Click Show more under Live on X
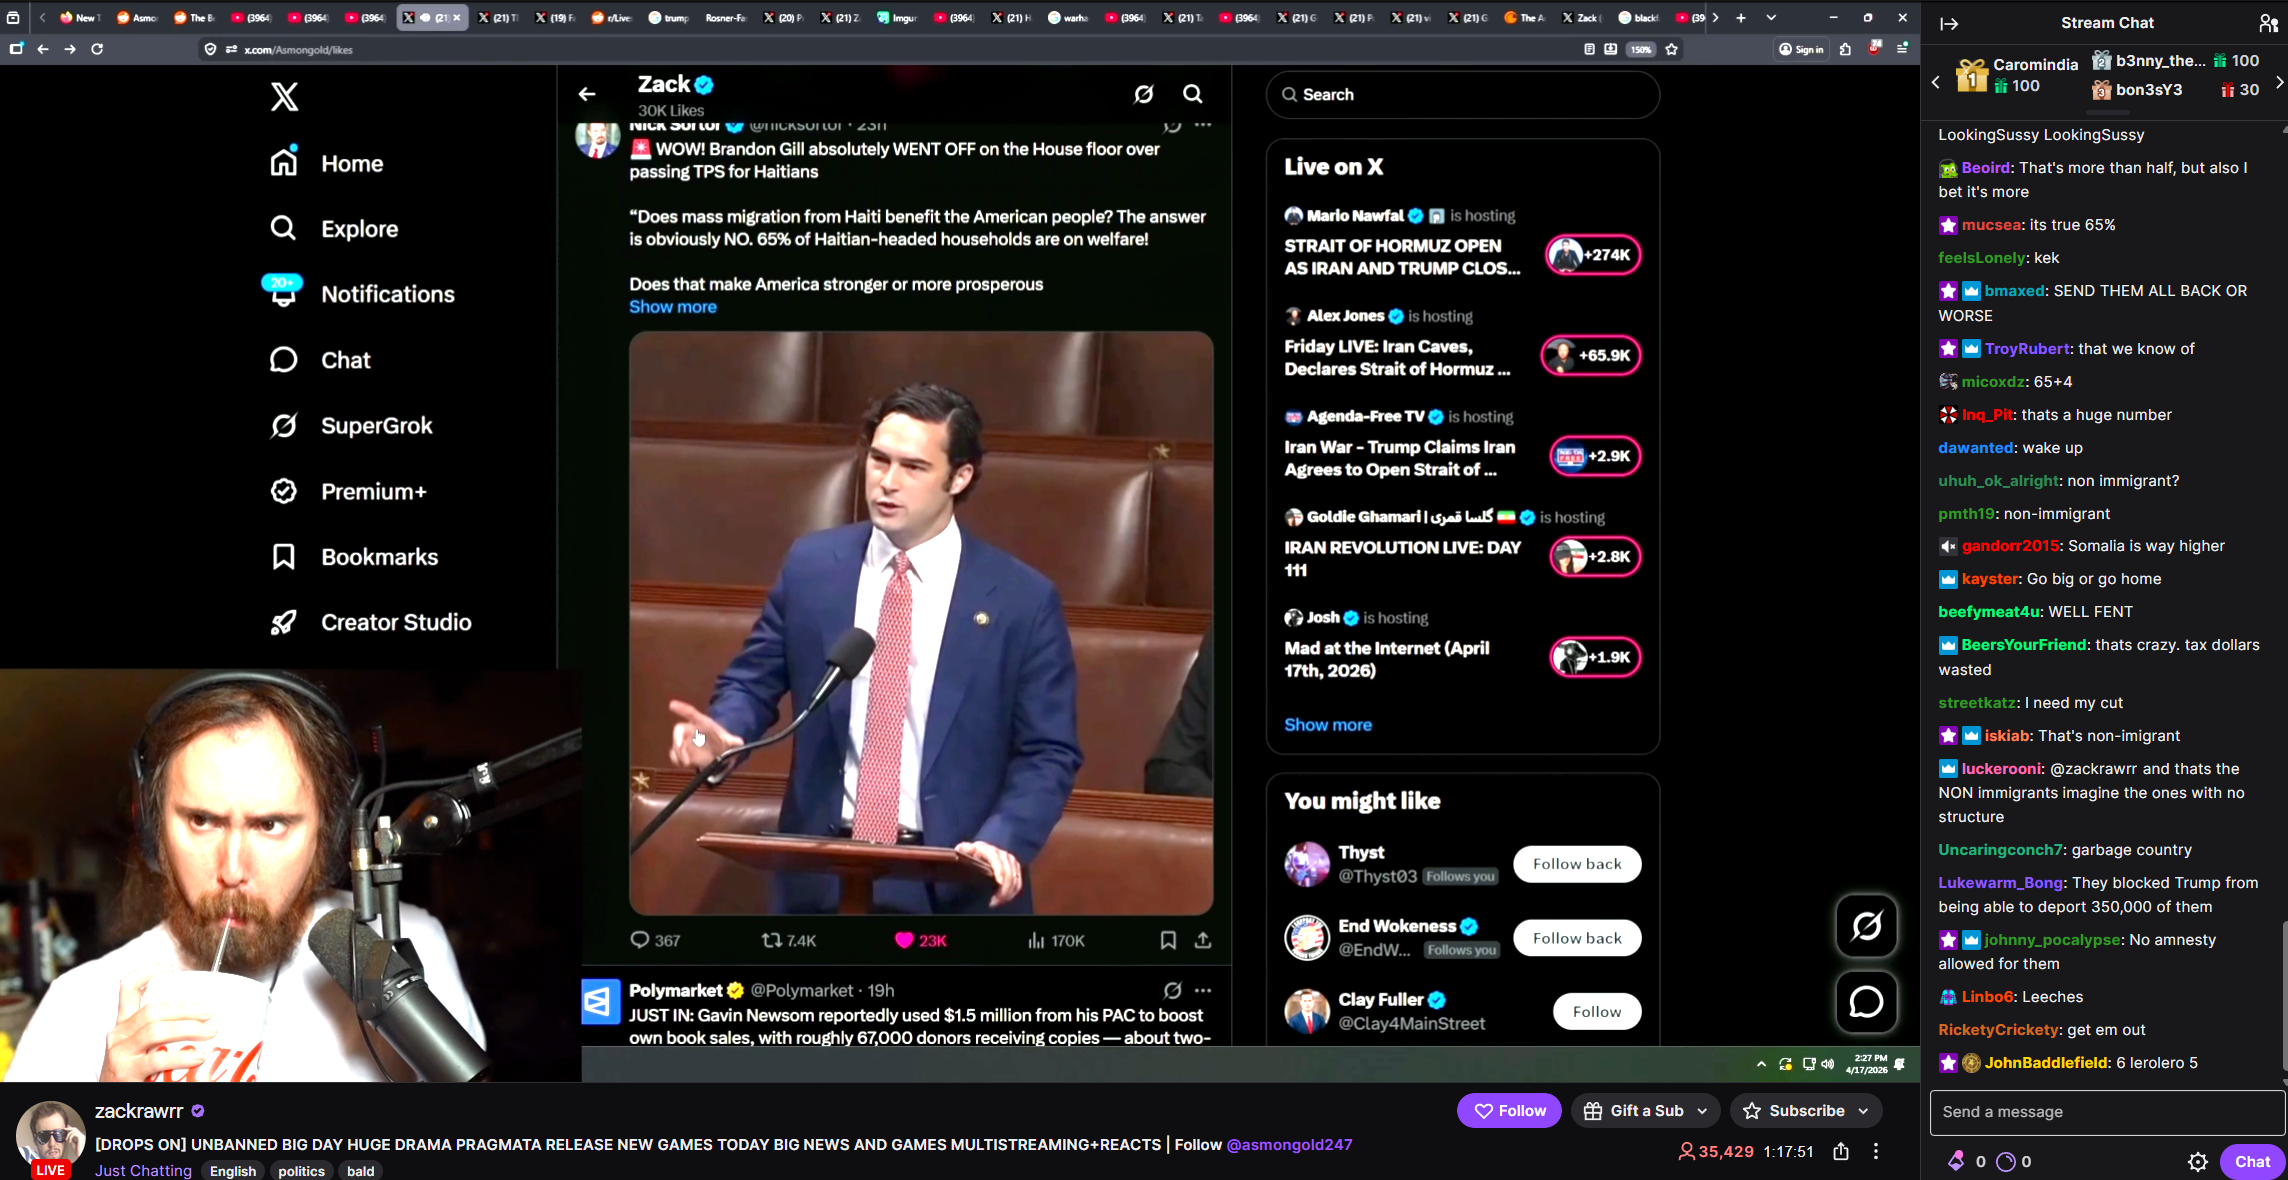Screen dimensions: 2288x1180 [x=1327, y=725]
